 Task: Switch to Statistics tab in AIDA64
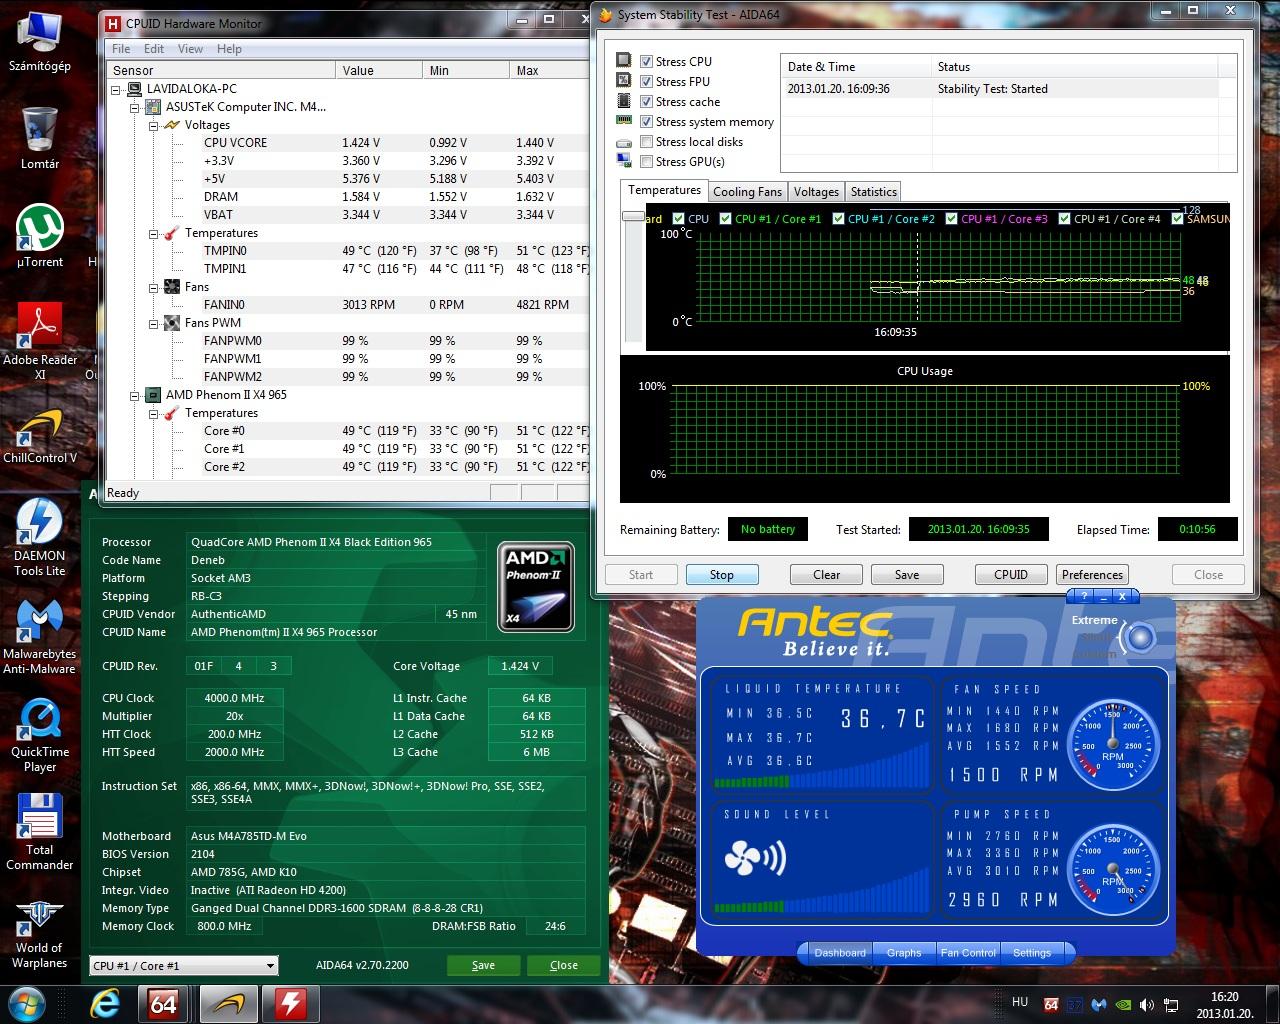[x=873, y=192]
